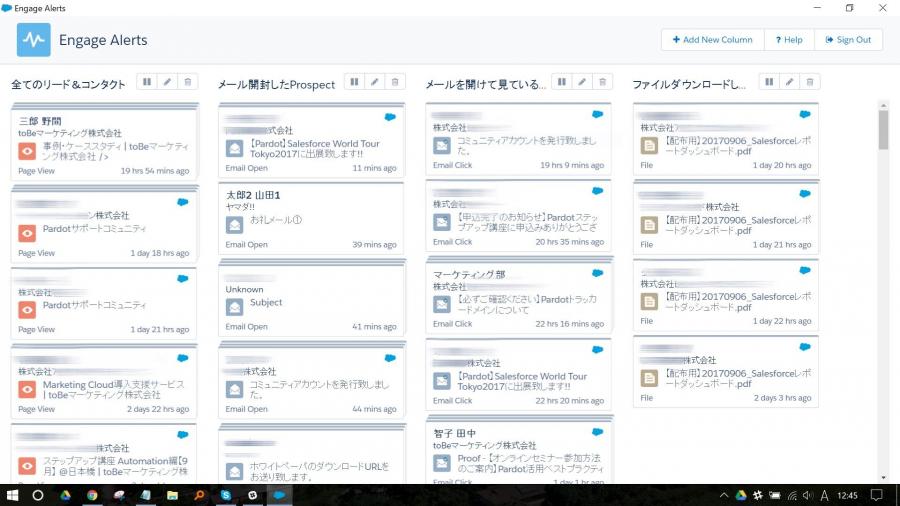
Task: Click file icon on 1 day 20 hrs ago card
Action: (649, 146)
